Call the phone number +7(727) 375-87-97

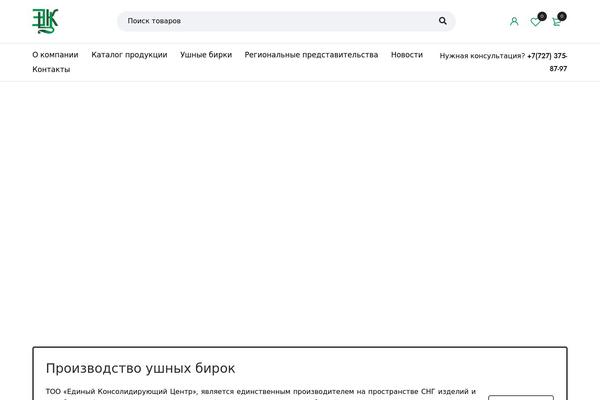[547, 62]
